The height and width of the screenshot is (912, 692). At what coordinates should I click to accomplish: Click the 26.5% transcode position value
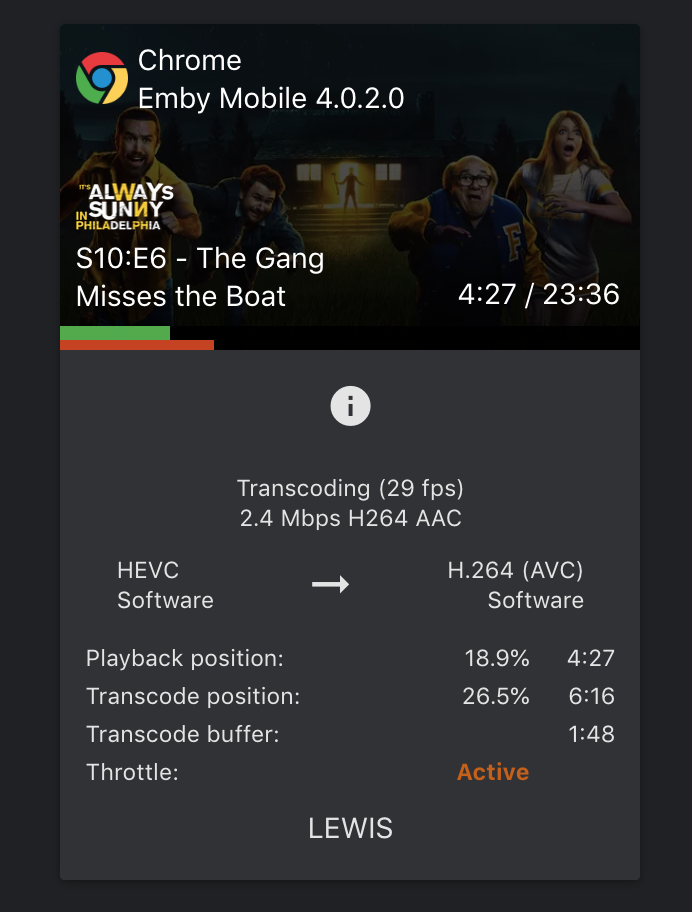tap(496, 696)
